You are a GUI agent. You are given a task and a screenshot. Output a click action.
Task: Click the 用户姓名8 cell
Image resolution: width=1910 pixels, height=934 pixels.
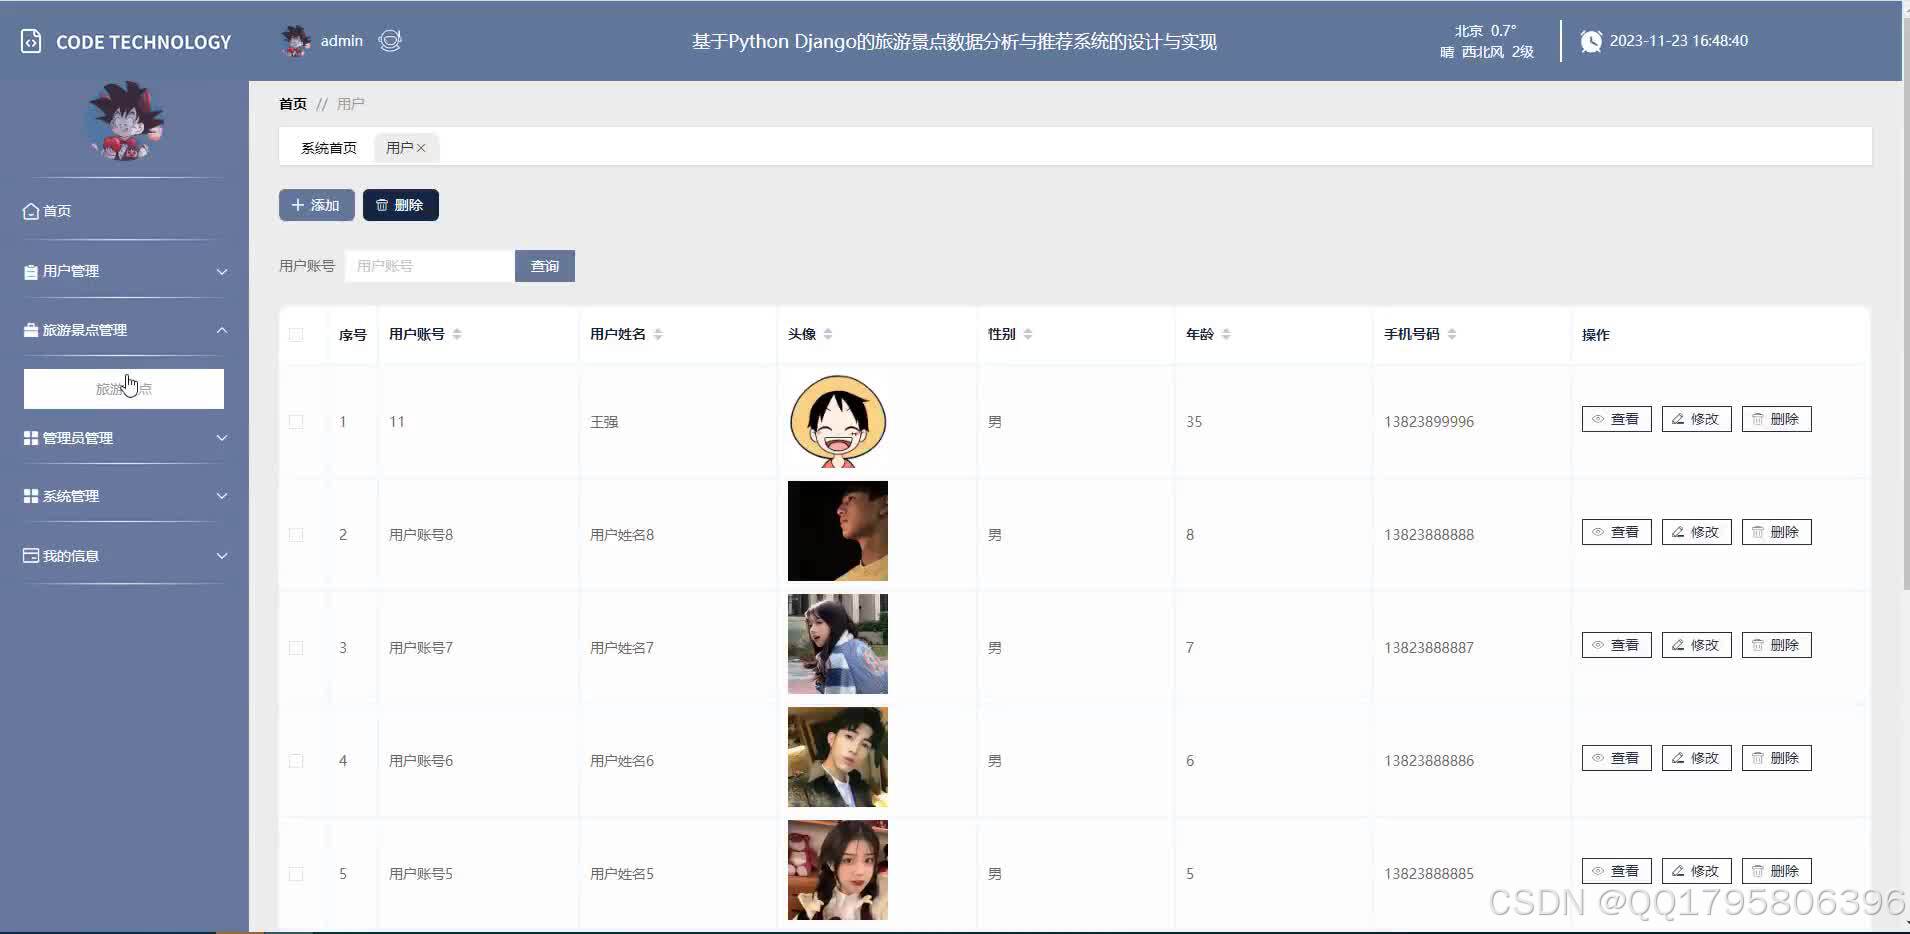[622, 535]
